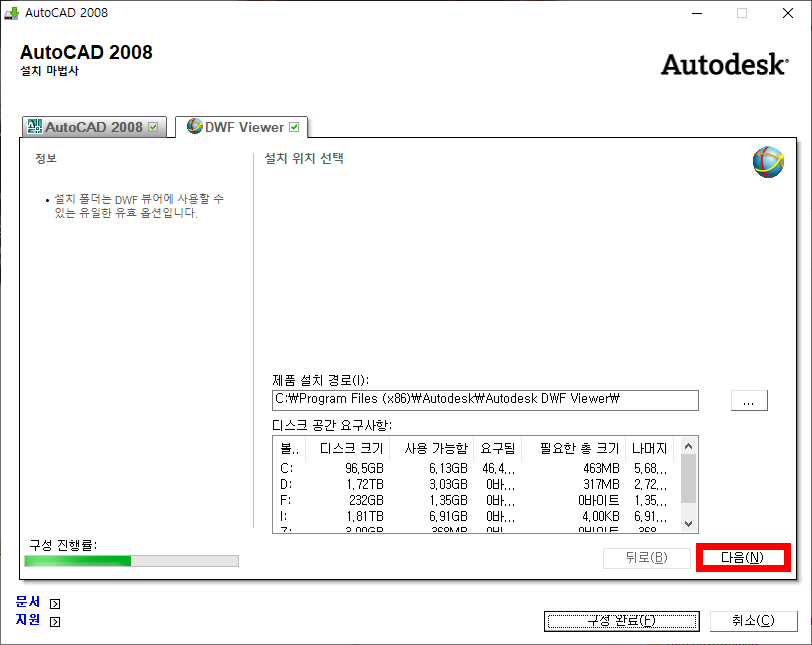This screenshot has width=812, height=645.
Task: Click the 317MB required total cell
Action: [601, 485]
